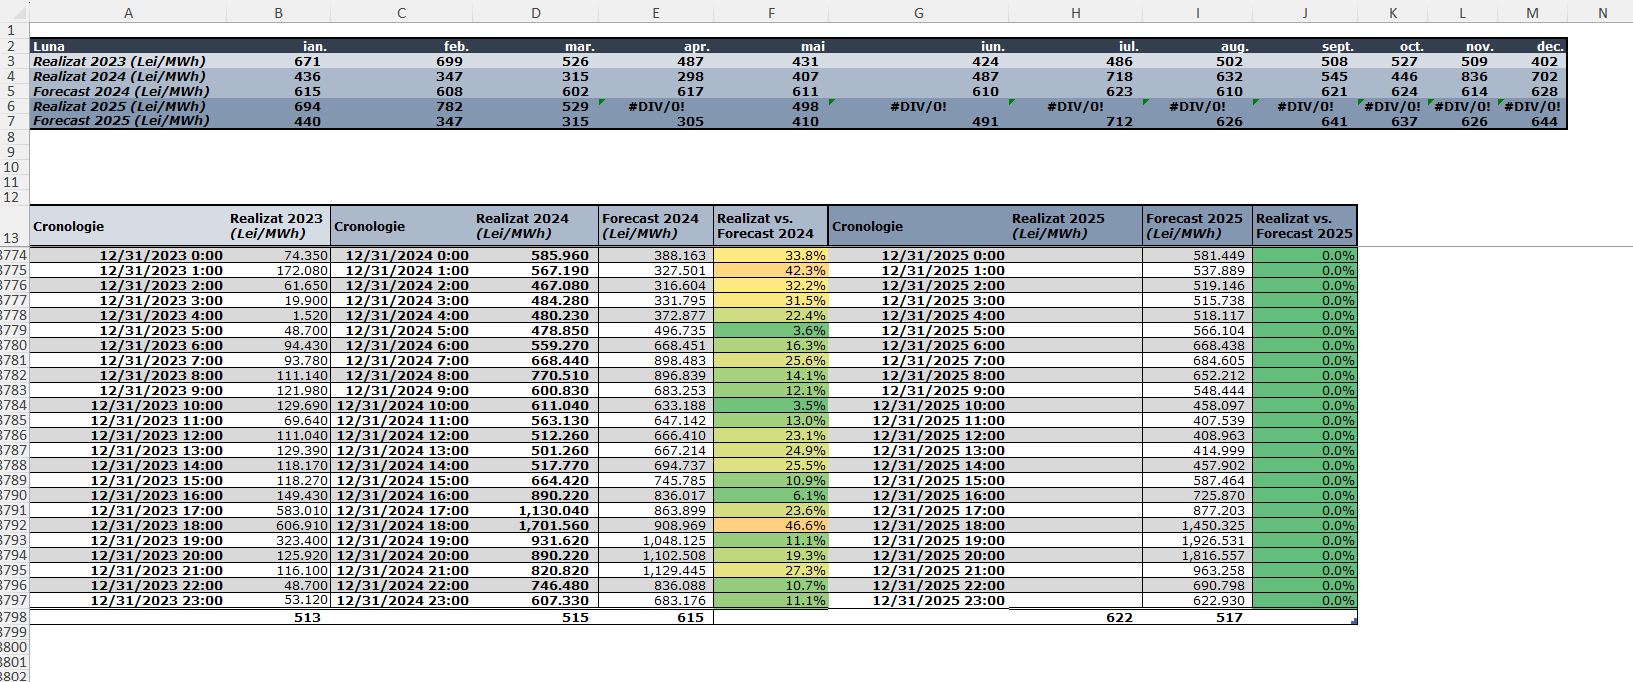Click the green 3.6% deviation cell

pos(771,331)
